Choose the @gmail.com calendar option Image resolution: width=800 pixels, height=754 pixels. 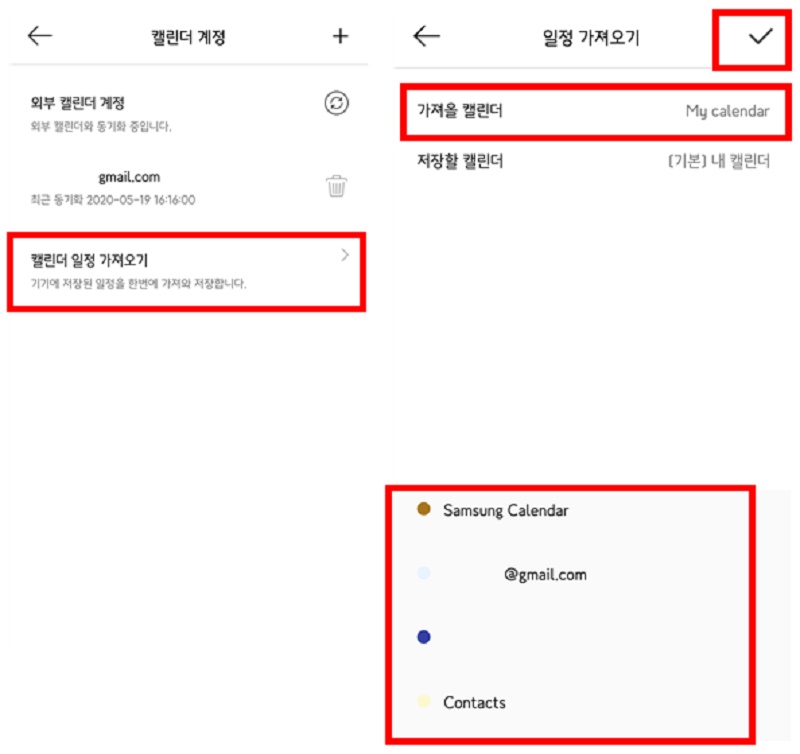click(x=545, y=574)
